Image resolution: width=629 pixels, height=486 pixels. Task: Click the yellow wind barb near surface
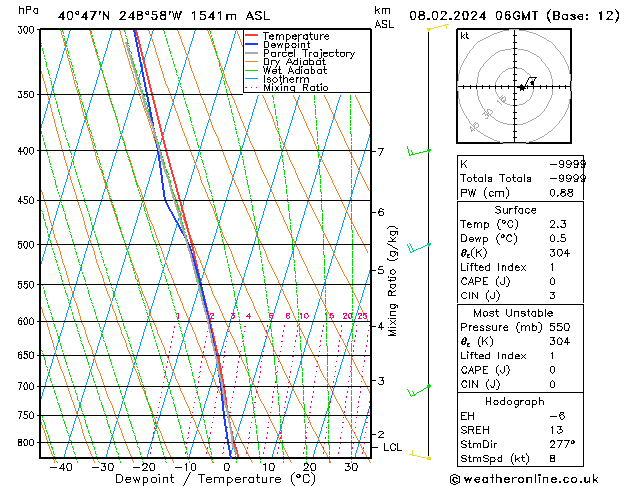coord(420,456)
